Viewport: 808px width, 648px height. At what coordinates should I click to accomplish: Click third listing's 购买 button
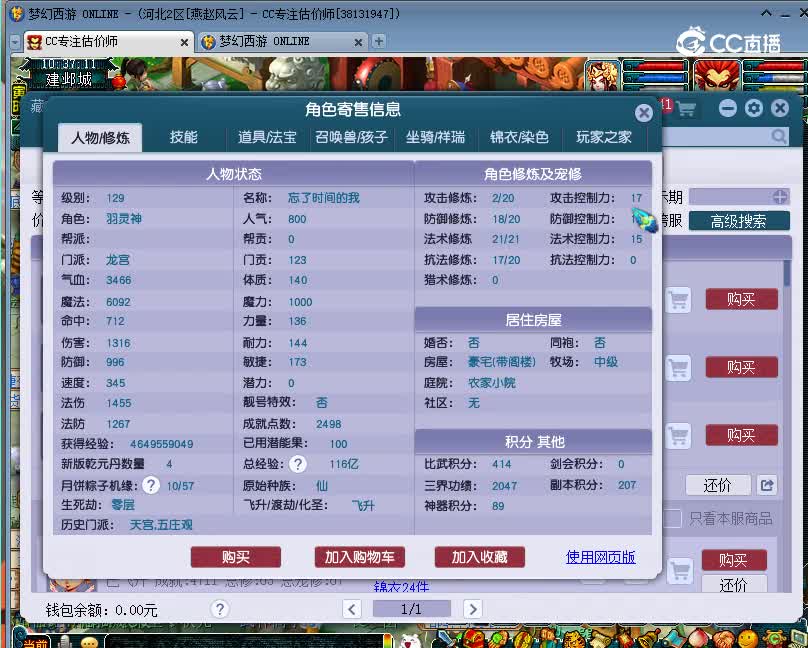click(x=742, y=435)
